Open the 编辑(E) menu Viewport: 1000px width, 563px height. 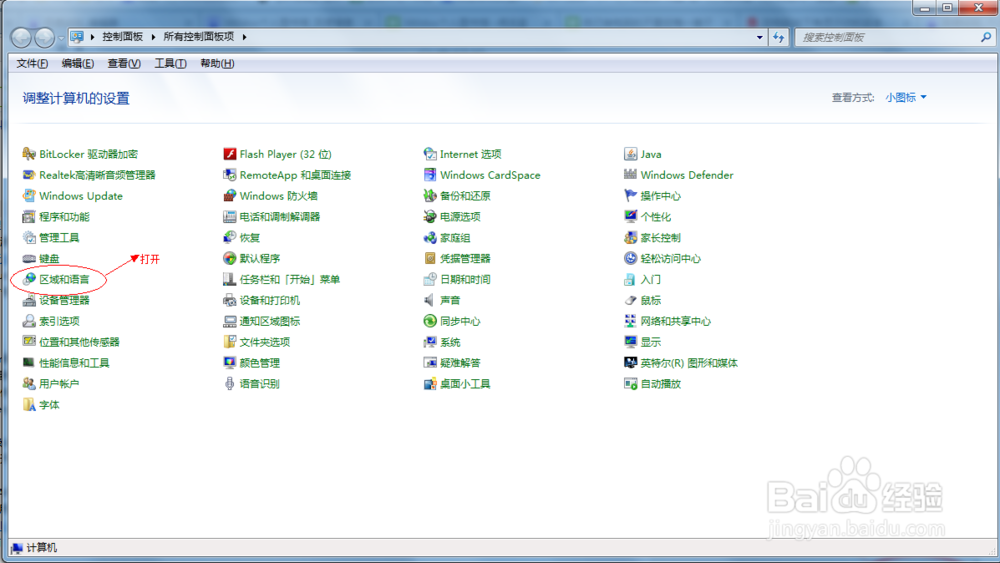point(78,63)
